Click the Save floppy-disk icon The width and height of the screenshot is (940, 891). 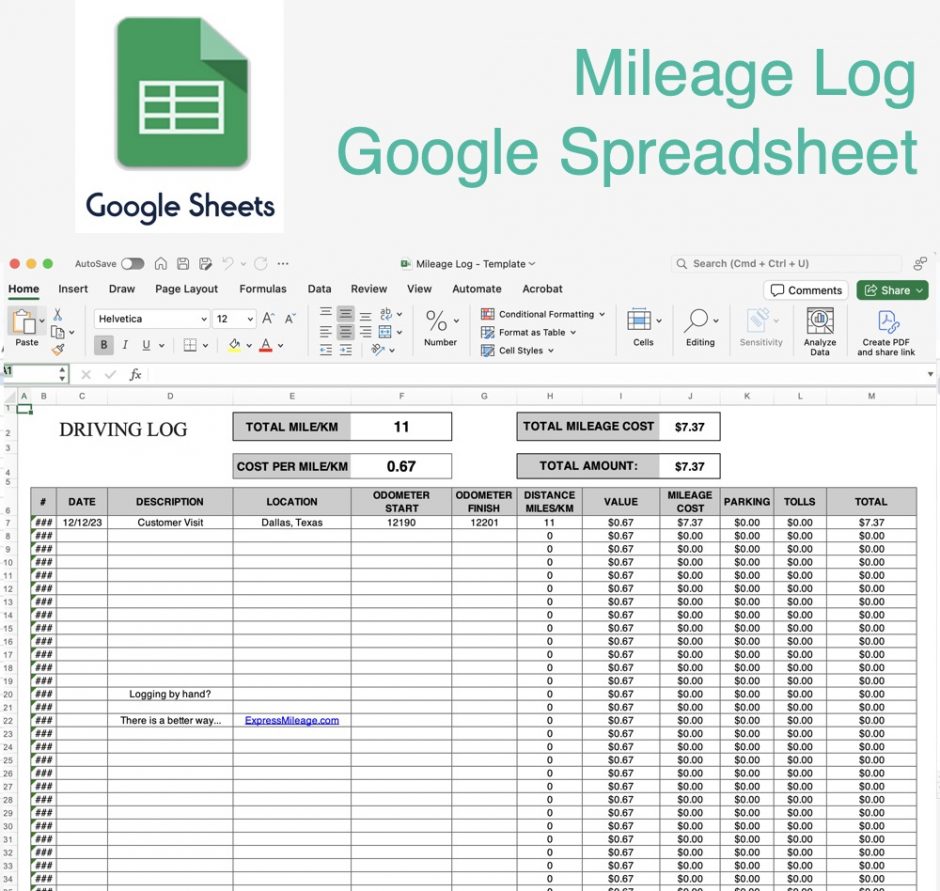[x=183, y=264]
